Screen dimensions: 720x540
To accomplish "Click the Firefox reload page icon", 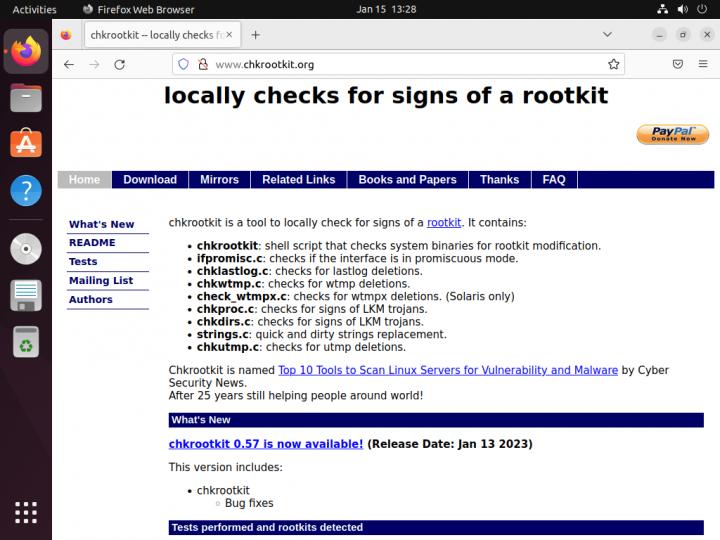I will tap(120, 64).
